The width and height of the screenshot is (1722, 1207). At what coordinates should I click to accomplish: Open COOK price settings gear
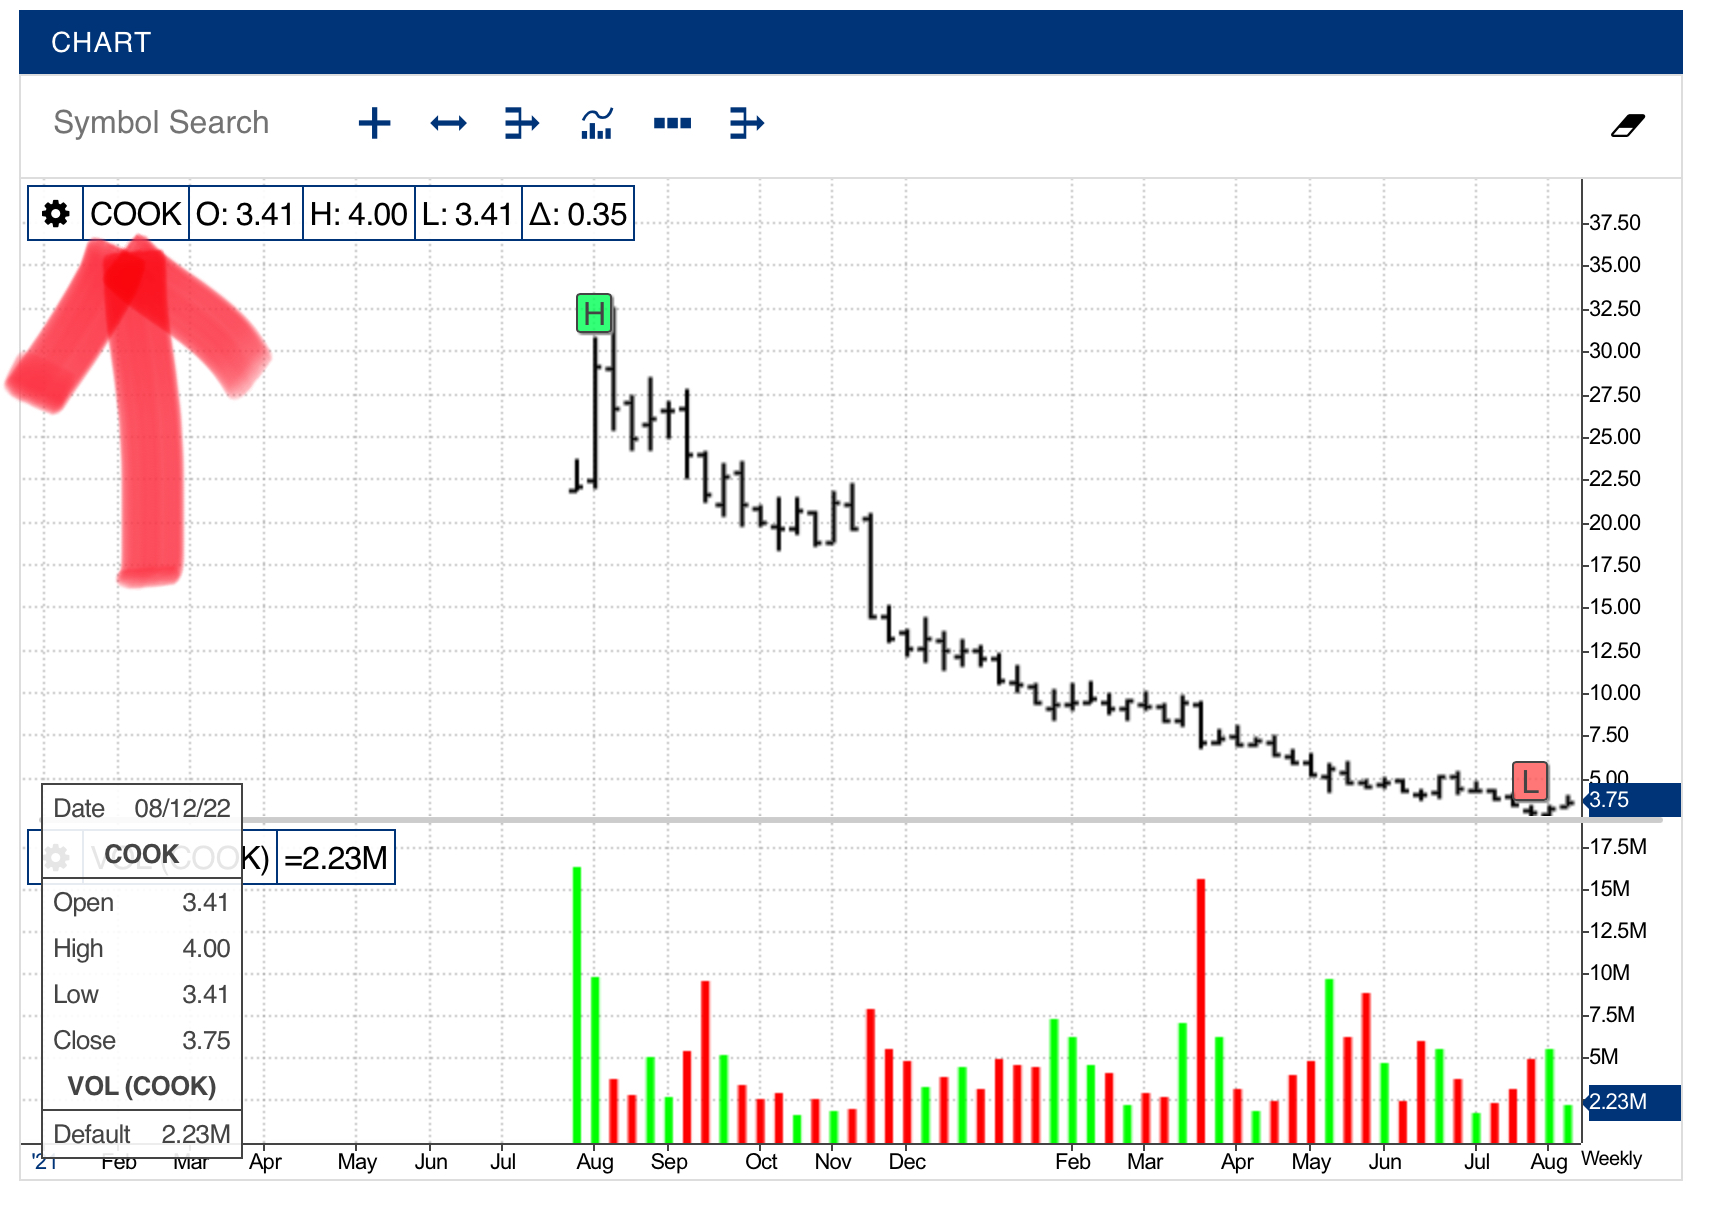pyautogui.click(x=56, y=213)
